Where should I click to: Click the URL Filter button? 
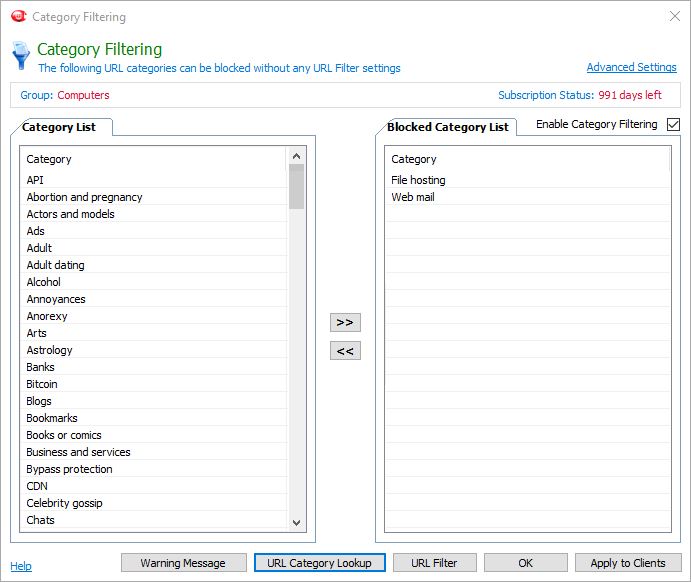point(434,563)
